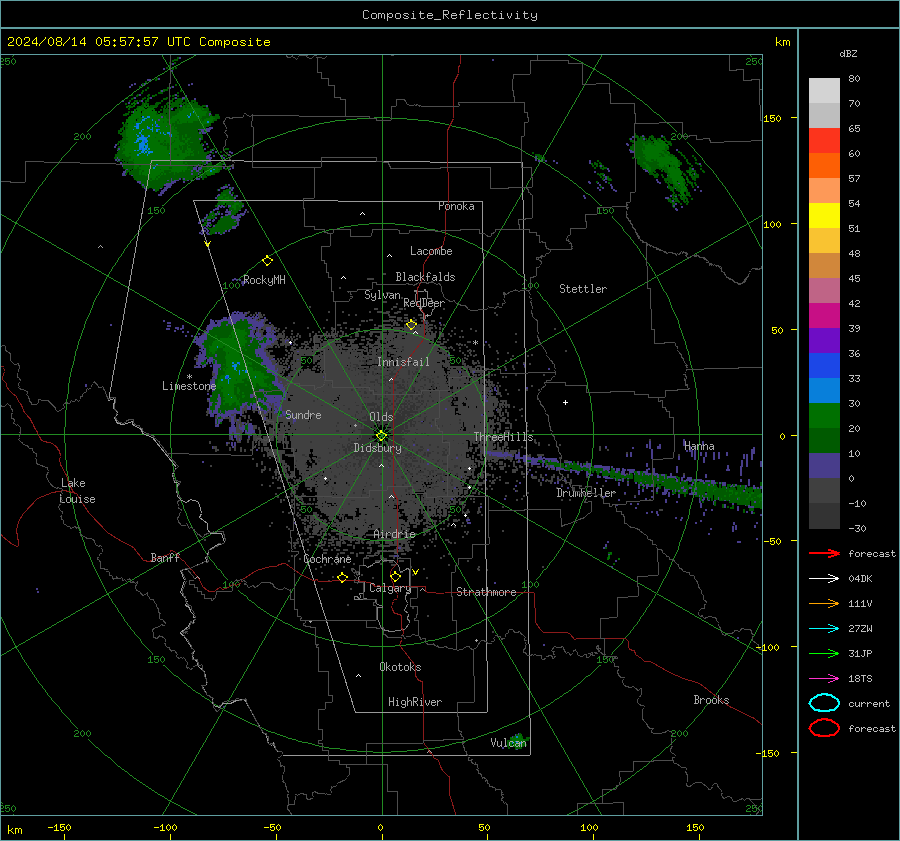Image resolution: width=900 pixels, height=841 pixels.
Task: Click the Ponoka town label
Action: [456, 207]
